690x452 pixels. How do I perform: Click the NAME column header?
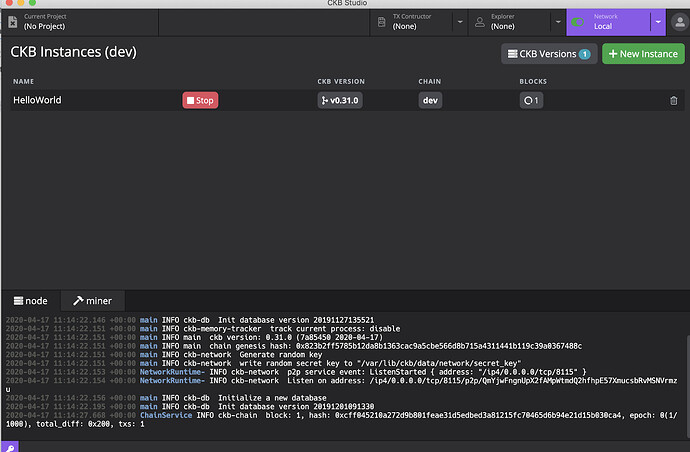tap(23, 81)
